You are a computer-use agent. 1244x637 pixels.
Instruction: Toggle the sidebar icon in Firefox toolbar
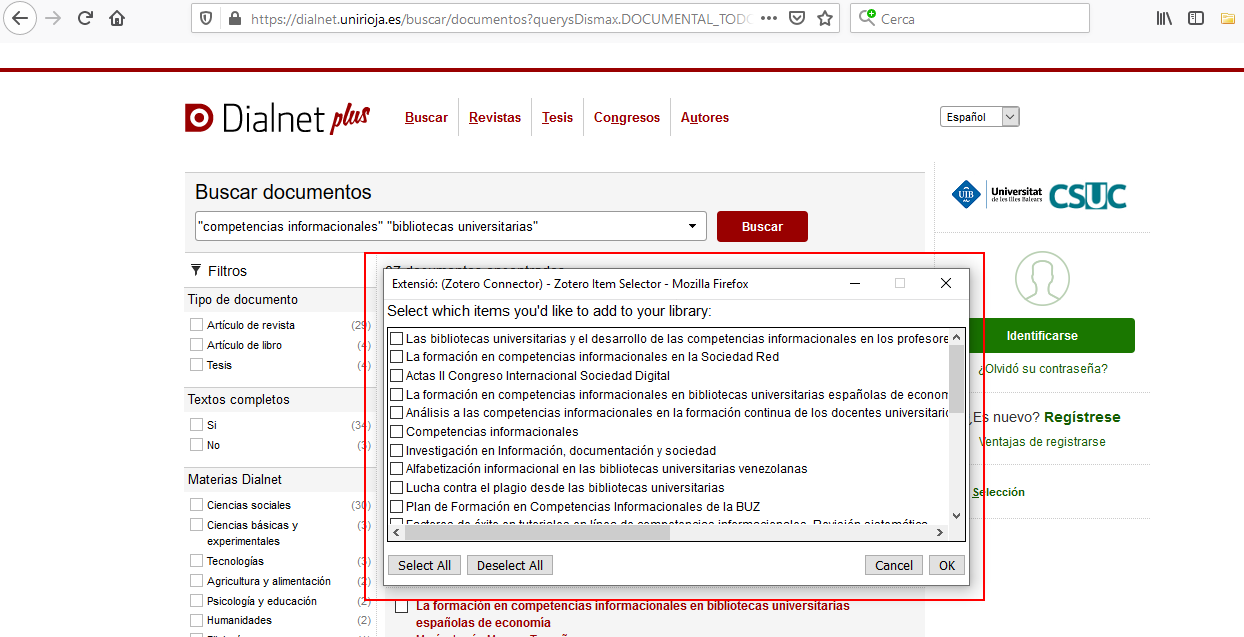tap(1195, 18)
